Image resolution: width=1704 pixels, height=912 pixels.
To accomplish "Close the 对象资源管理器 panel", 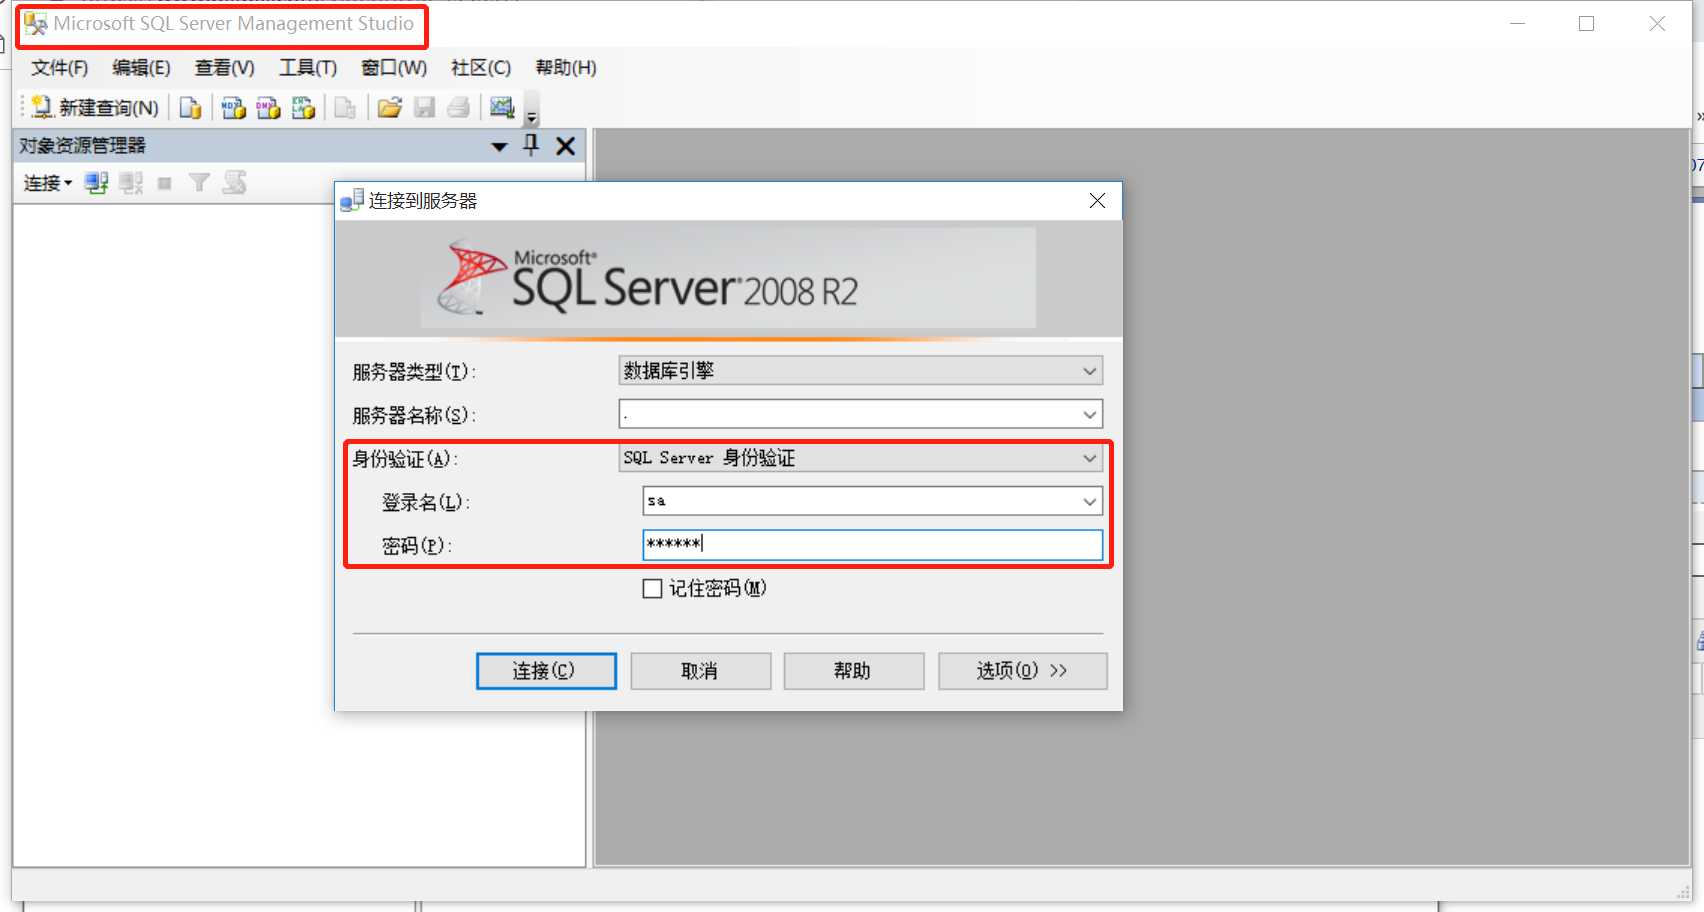I will (x=565, y=146).
